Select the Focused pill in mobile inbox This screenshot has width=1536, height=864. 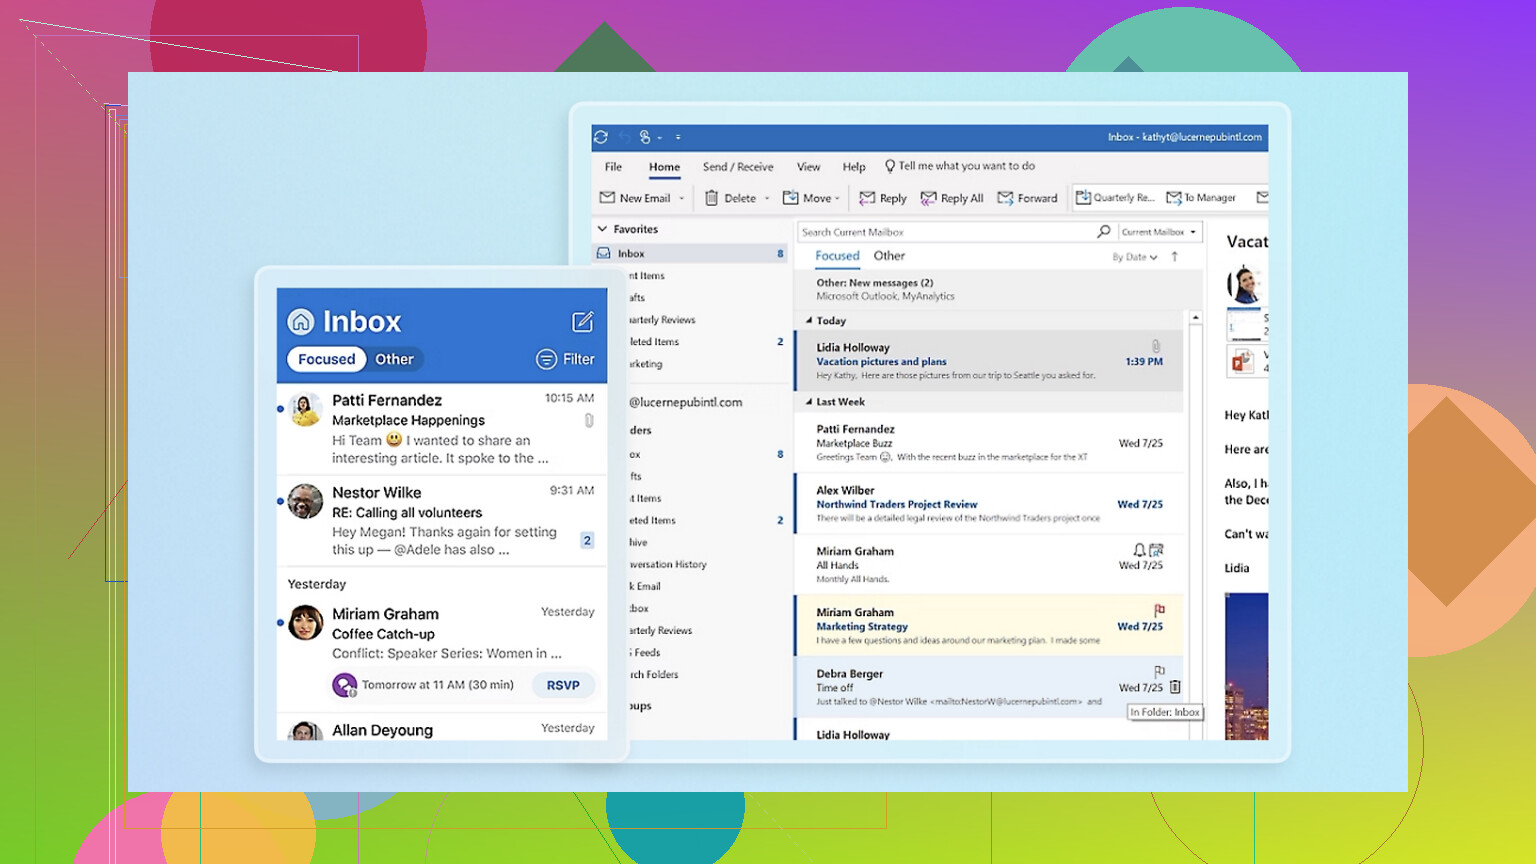point(326,359)
